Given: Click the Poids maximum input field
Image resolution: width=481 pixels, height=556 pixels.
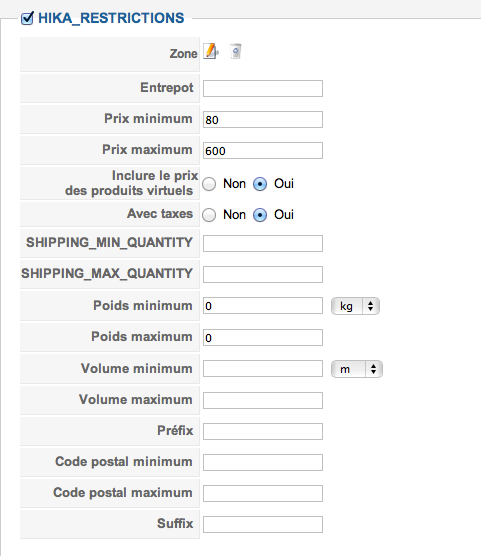Looking at the screenshot, I should coord(263,337).
